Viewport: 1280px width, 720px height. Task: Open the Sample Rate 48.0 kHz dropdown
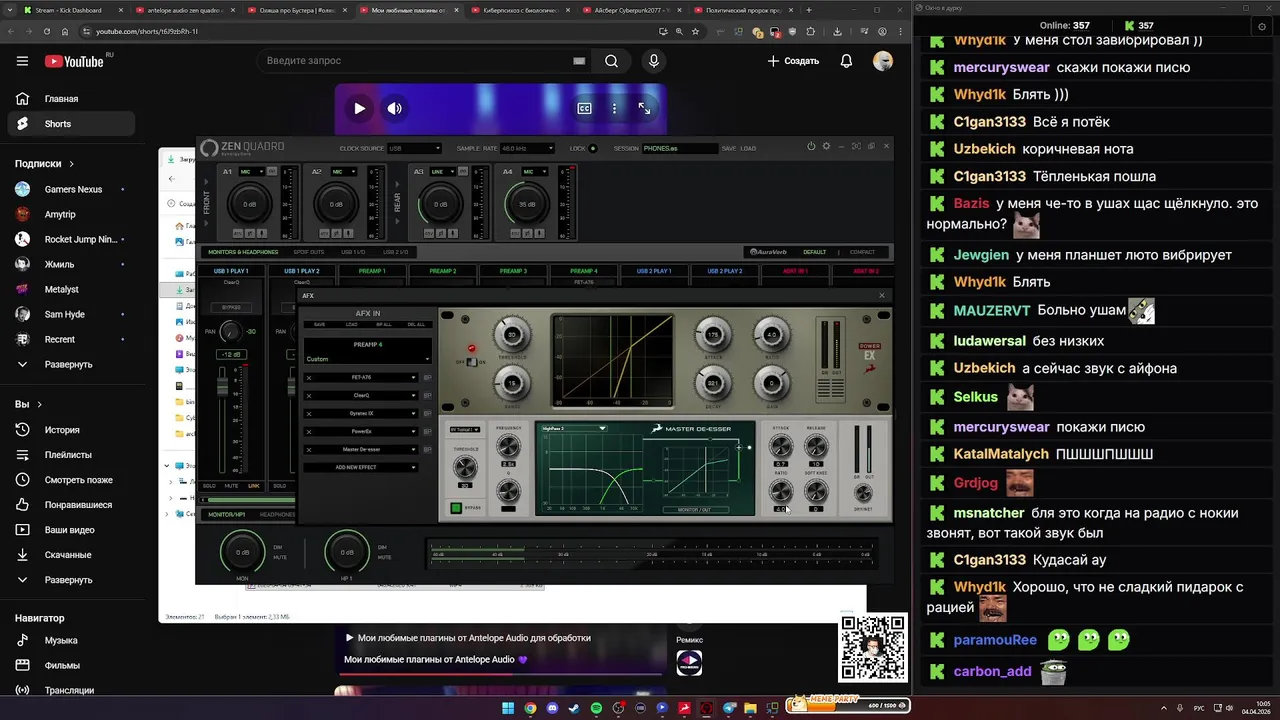pyautogui.click(x=527, y=148)
